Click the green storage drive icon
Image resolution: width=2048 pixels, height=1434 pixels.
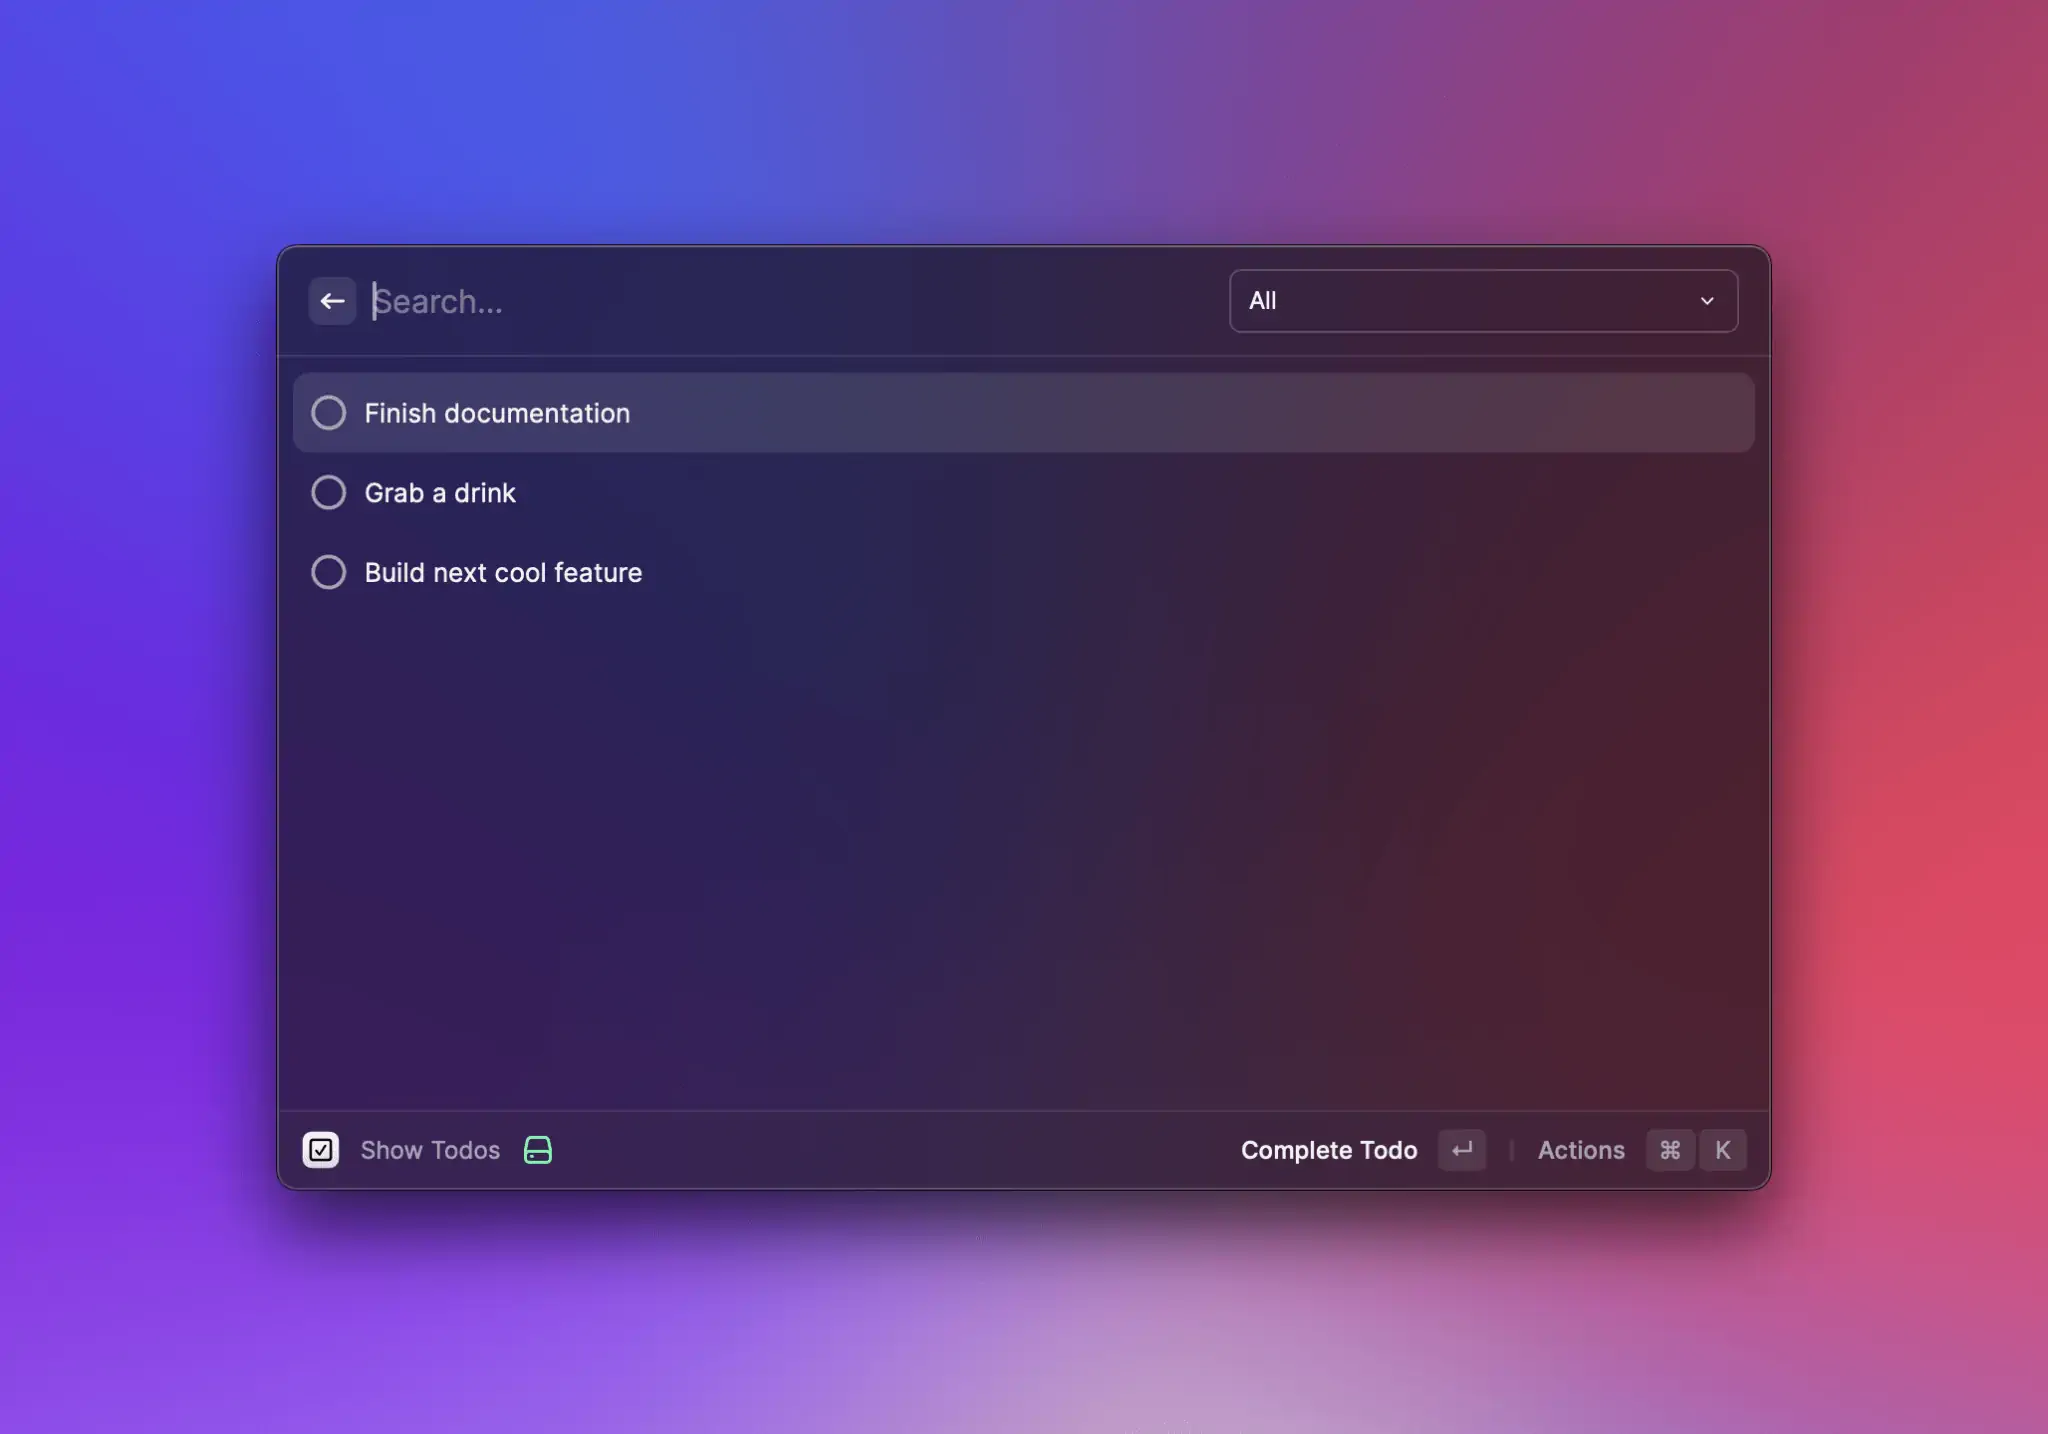pyautogui.click(x=538, y=1150)
